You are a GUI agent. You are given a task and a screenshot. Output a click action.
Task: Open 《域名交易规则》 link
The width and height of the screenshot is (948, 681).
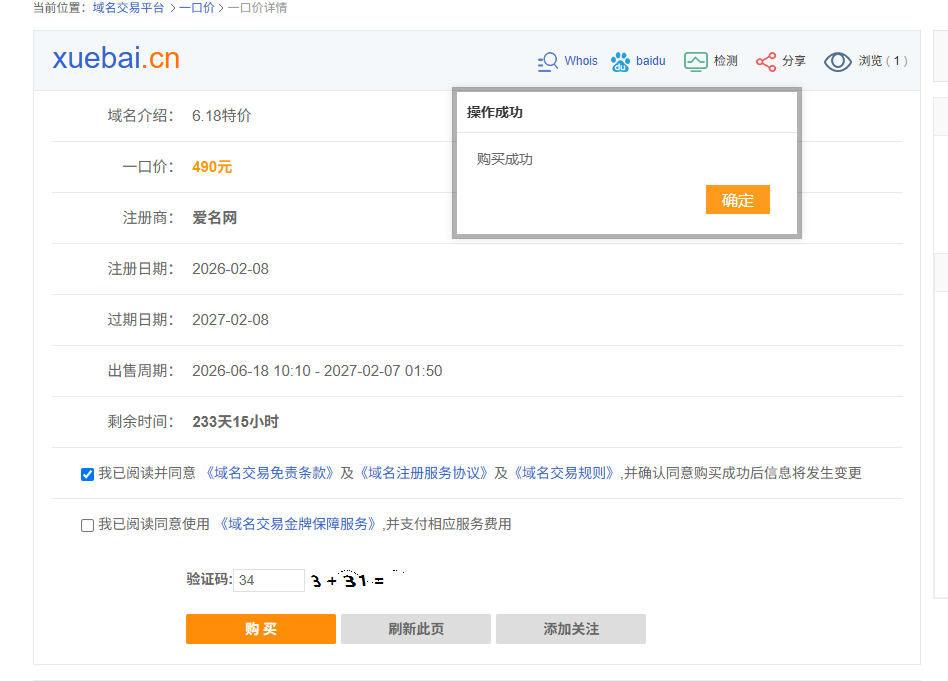point(564,473)
